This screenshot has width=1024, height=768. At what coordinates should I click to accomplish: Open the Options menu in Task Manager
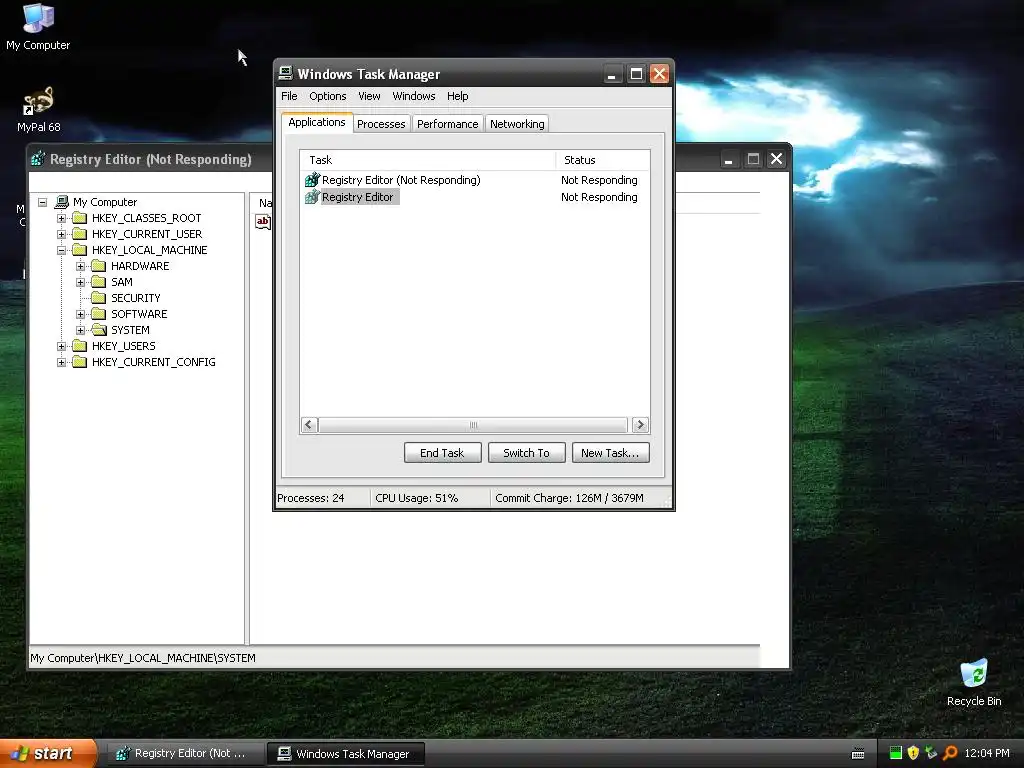pos(328,96)
